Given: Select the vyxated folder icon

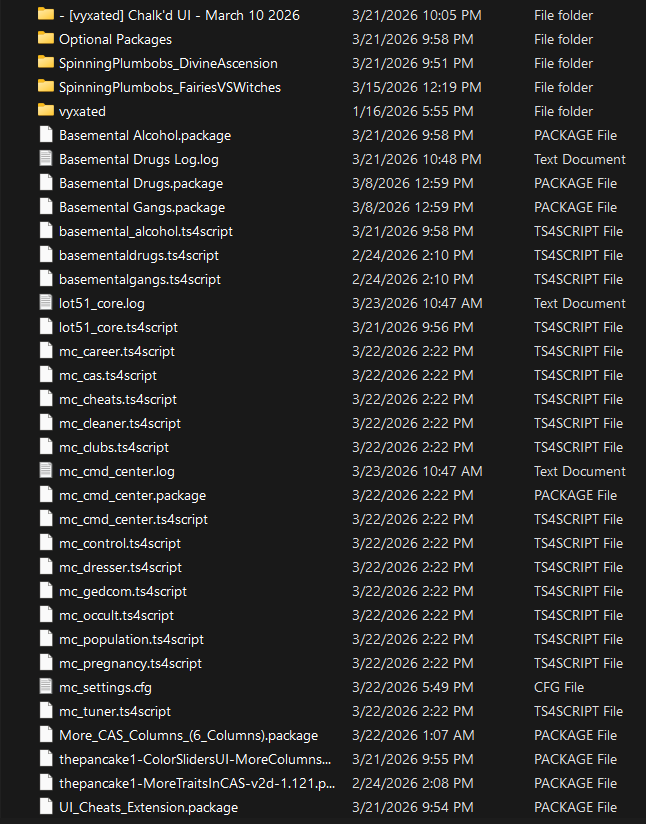Looking at the screenshot, I should coord(46,110).
